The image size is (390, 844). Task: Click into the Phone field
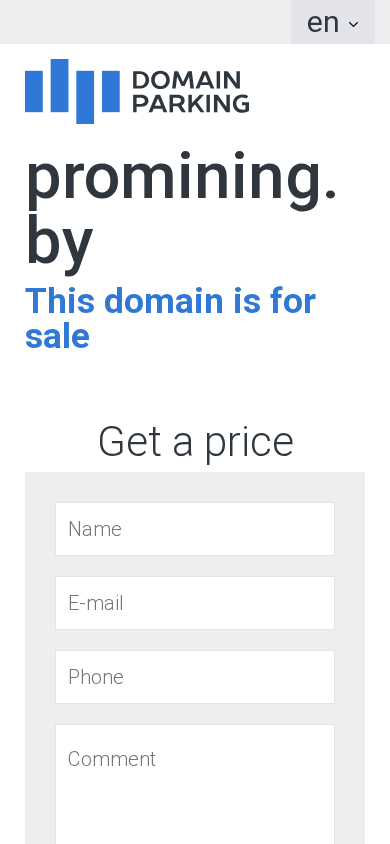pos(195,677)
